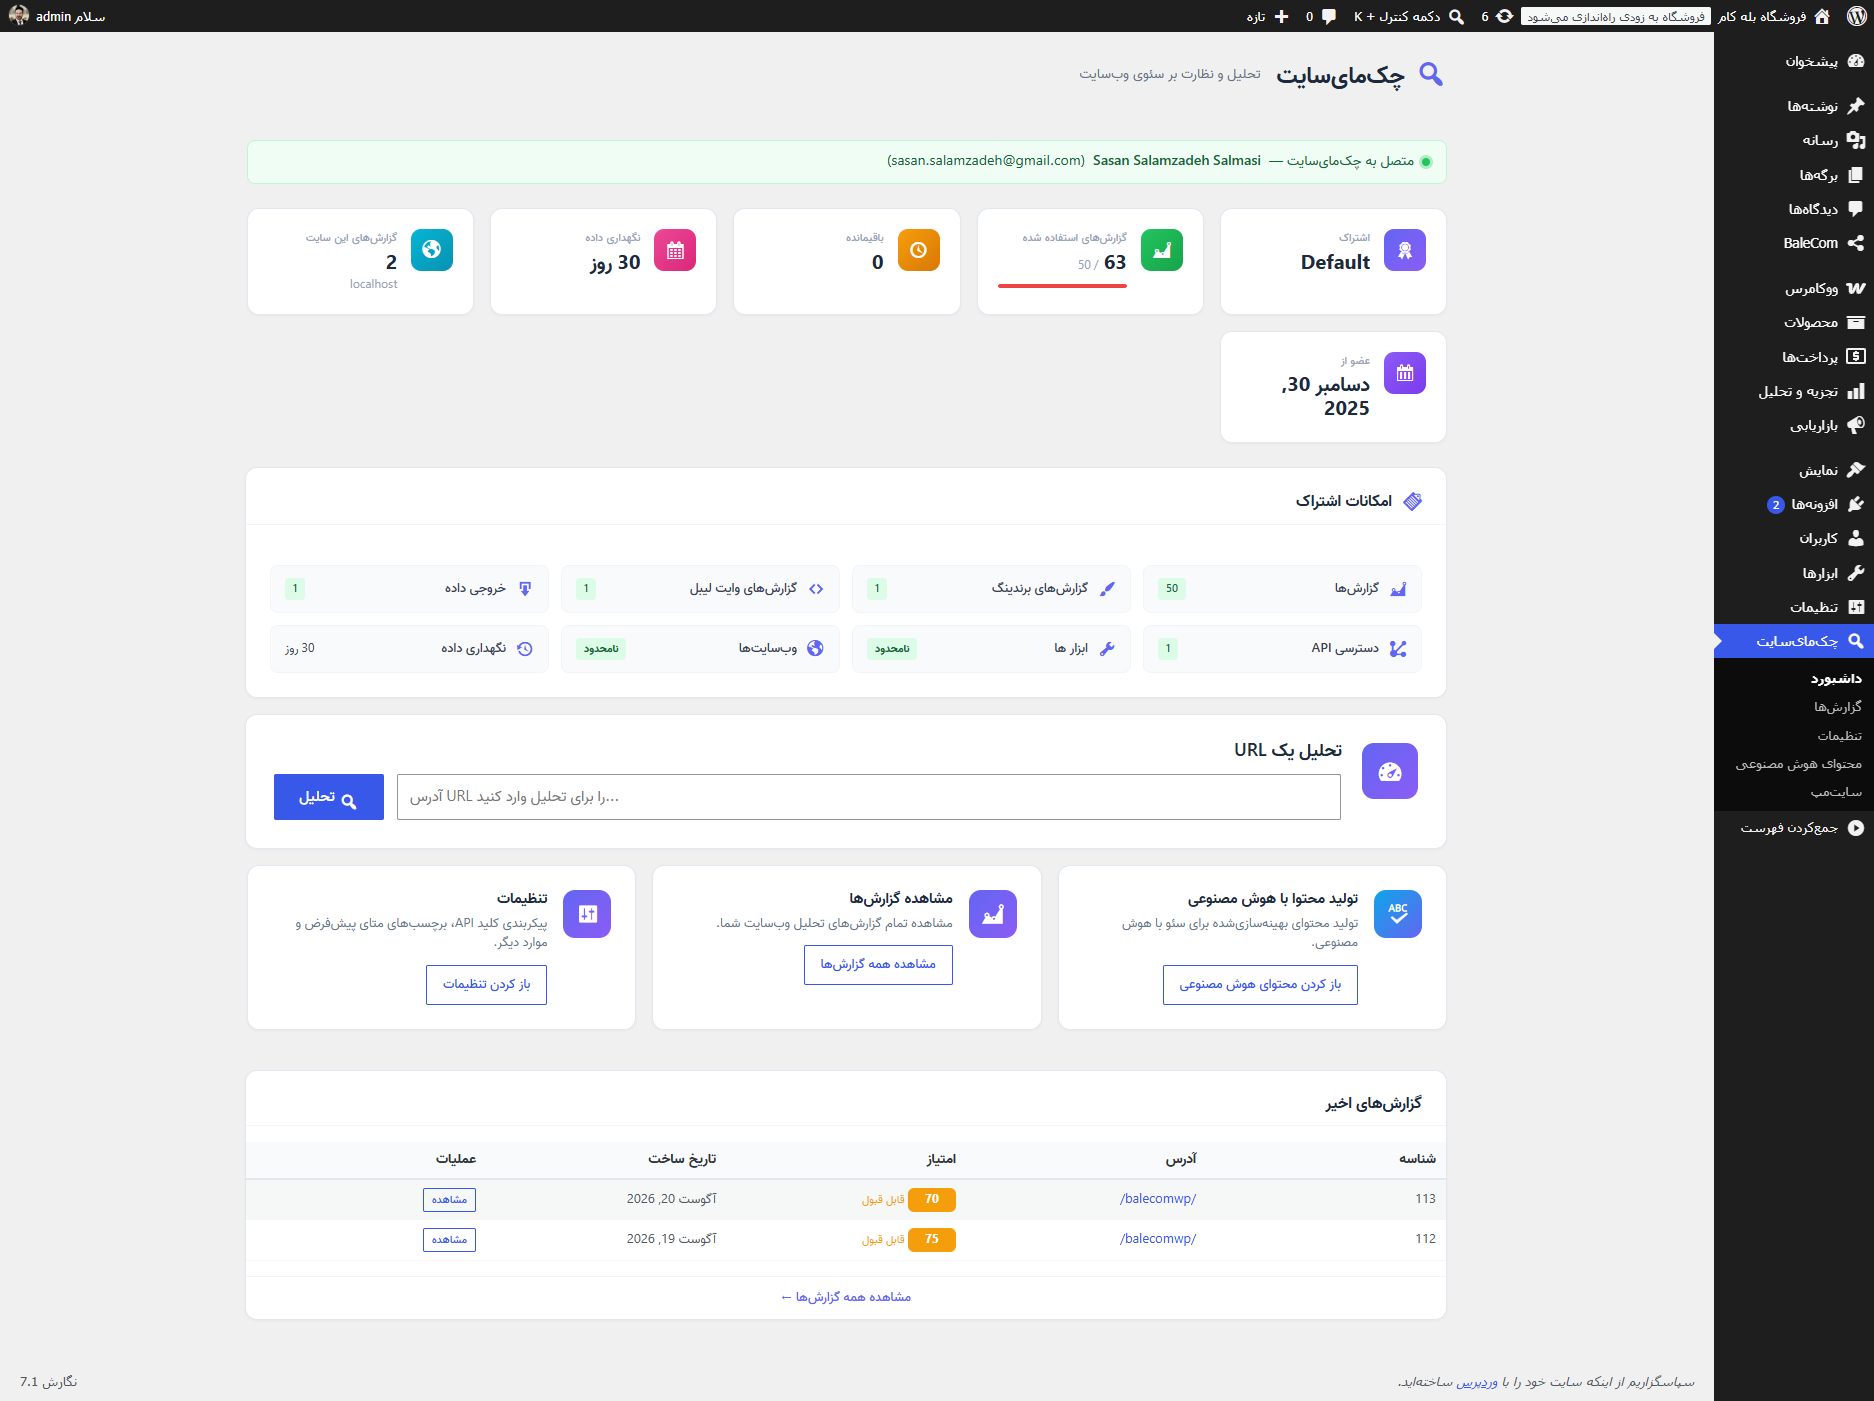This screenshot has height=1401, width=1874.
Task: Select سایت‌مپ submenu item
Action: click(1836, 792)
